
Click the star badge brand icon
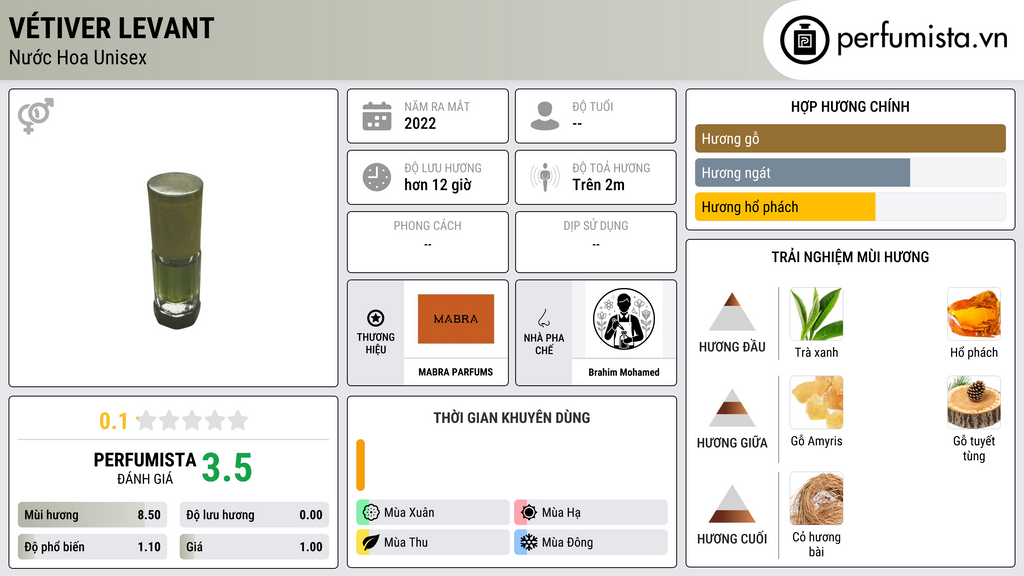coord(376,318)
